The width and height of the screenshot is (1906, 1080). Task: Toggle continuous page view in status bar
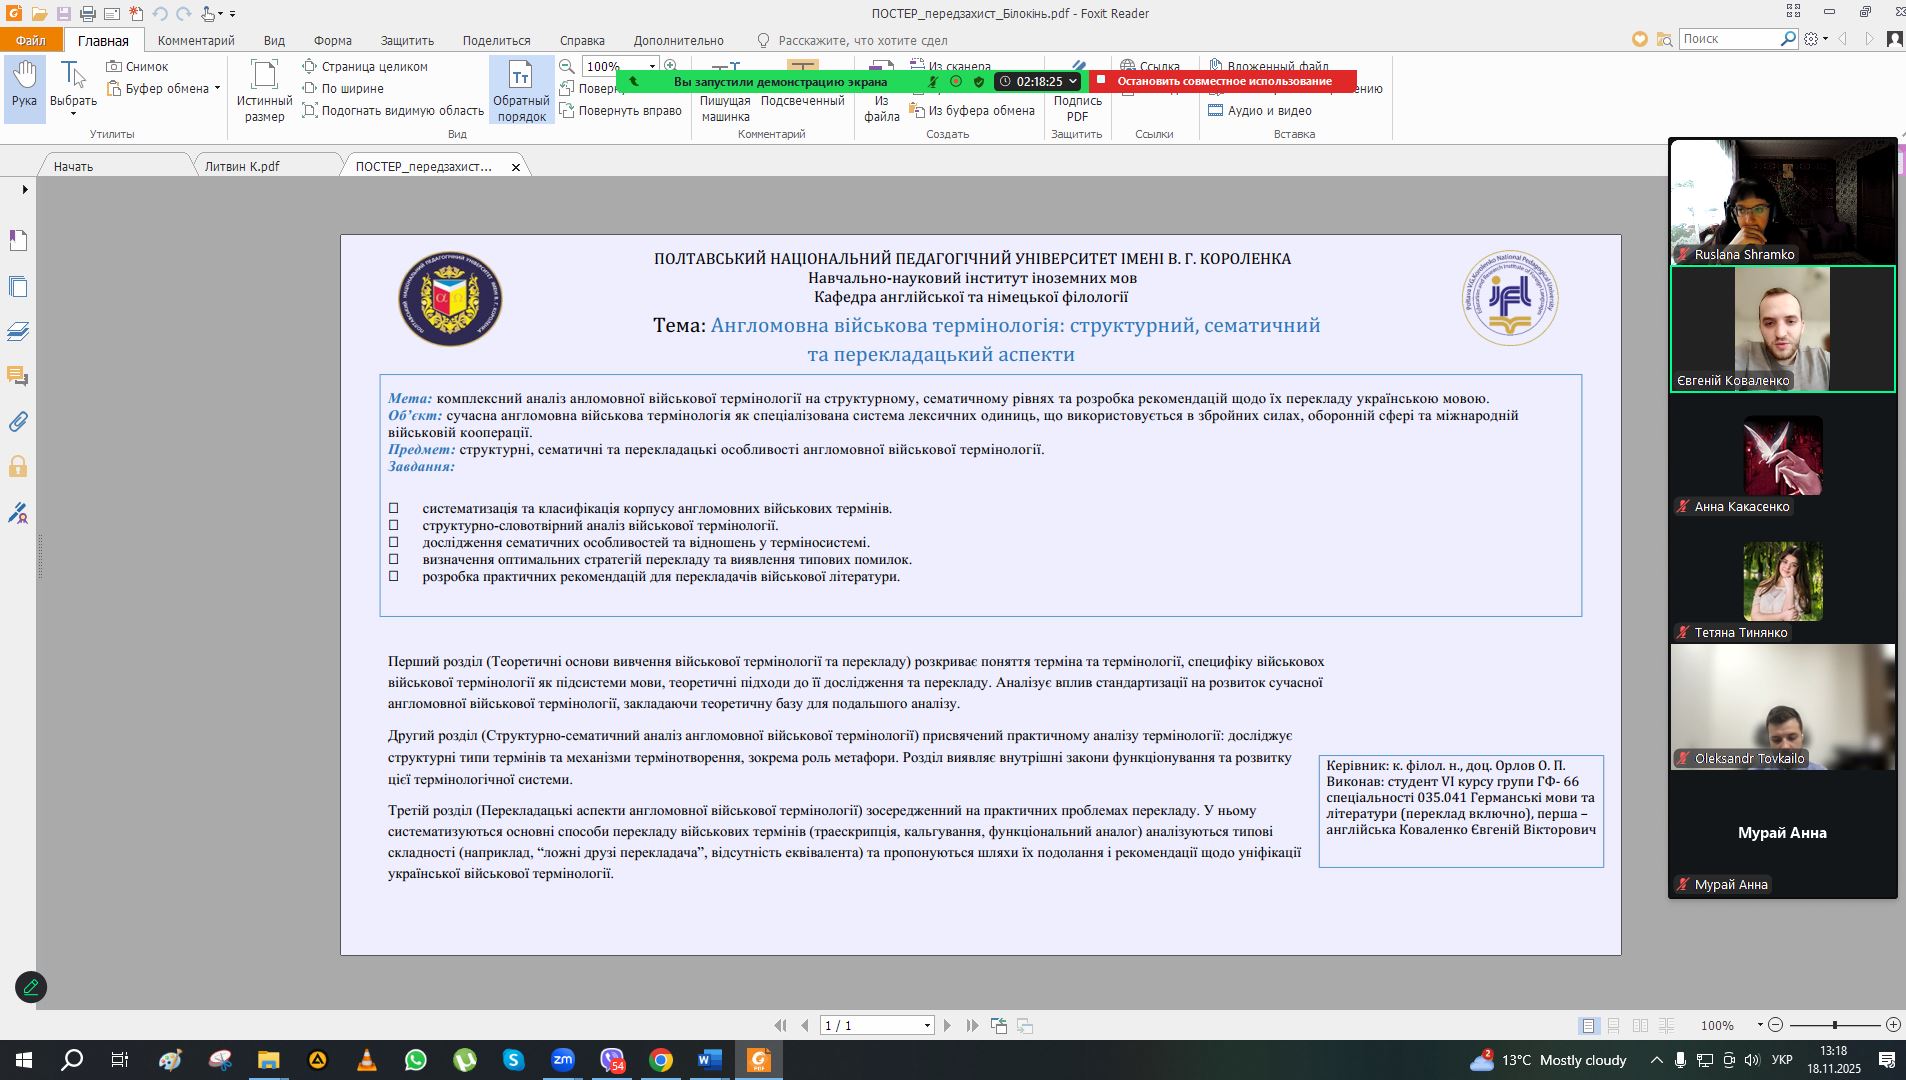(1614, 1026)
